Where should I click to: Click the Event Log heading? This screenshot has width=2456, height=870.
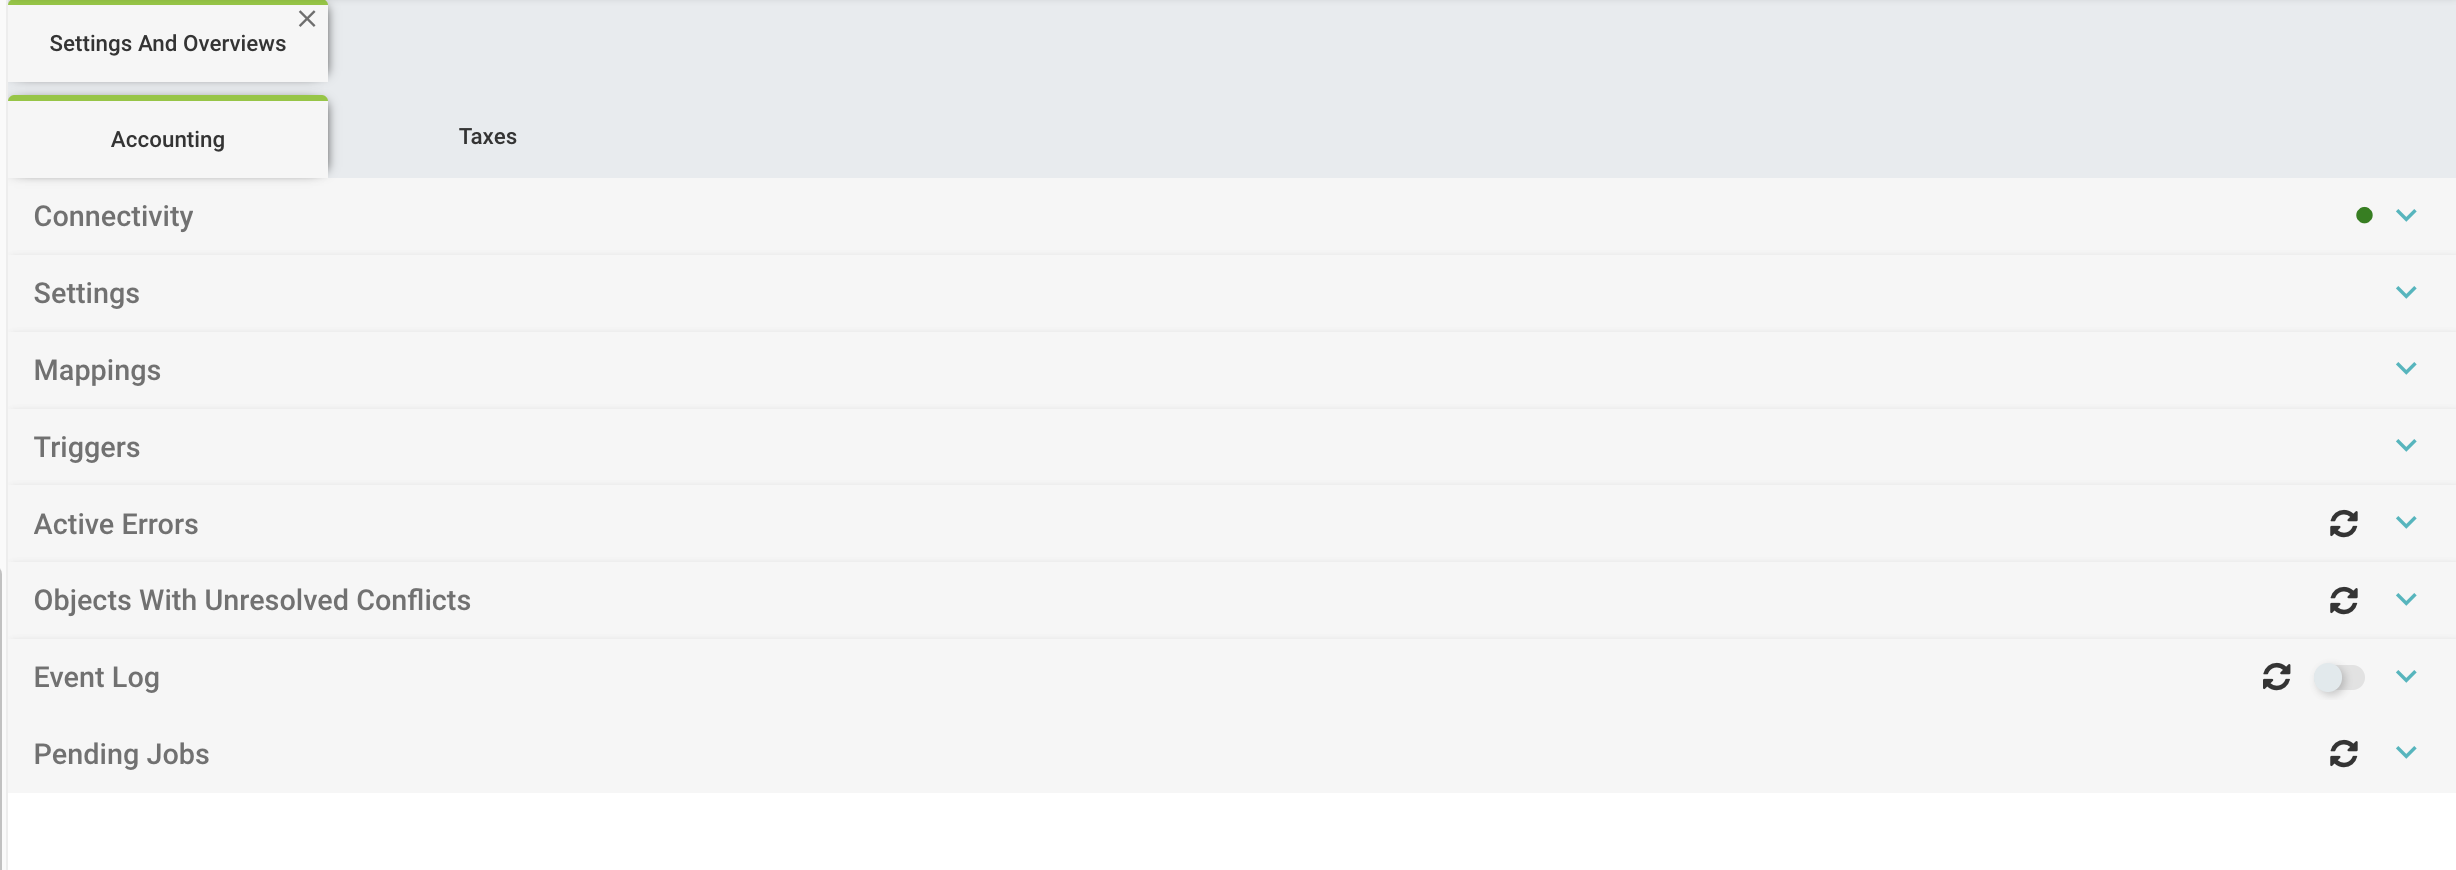point(97,677)
